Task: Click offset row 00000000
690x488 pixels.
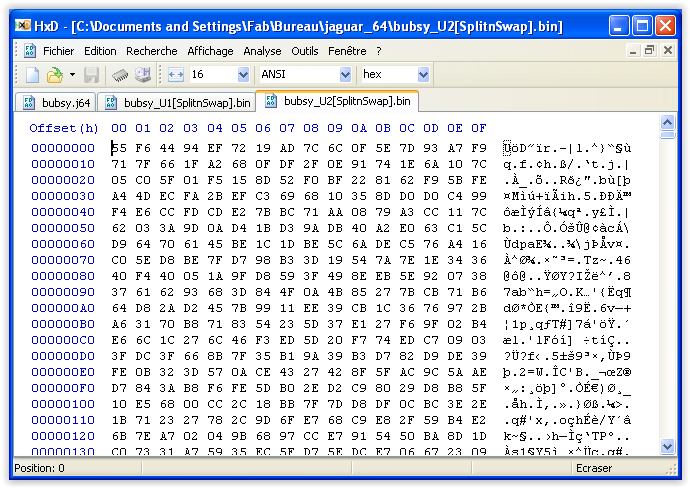Action: click(x=63, y=148)
